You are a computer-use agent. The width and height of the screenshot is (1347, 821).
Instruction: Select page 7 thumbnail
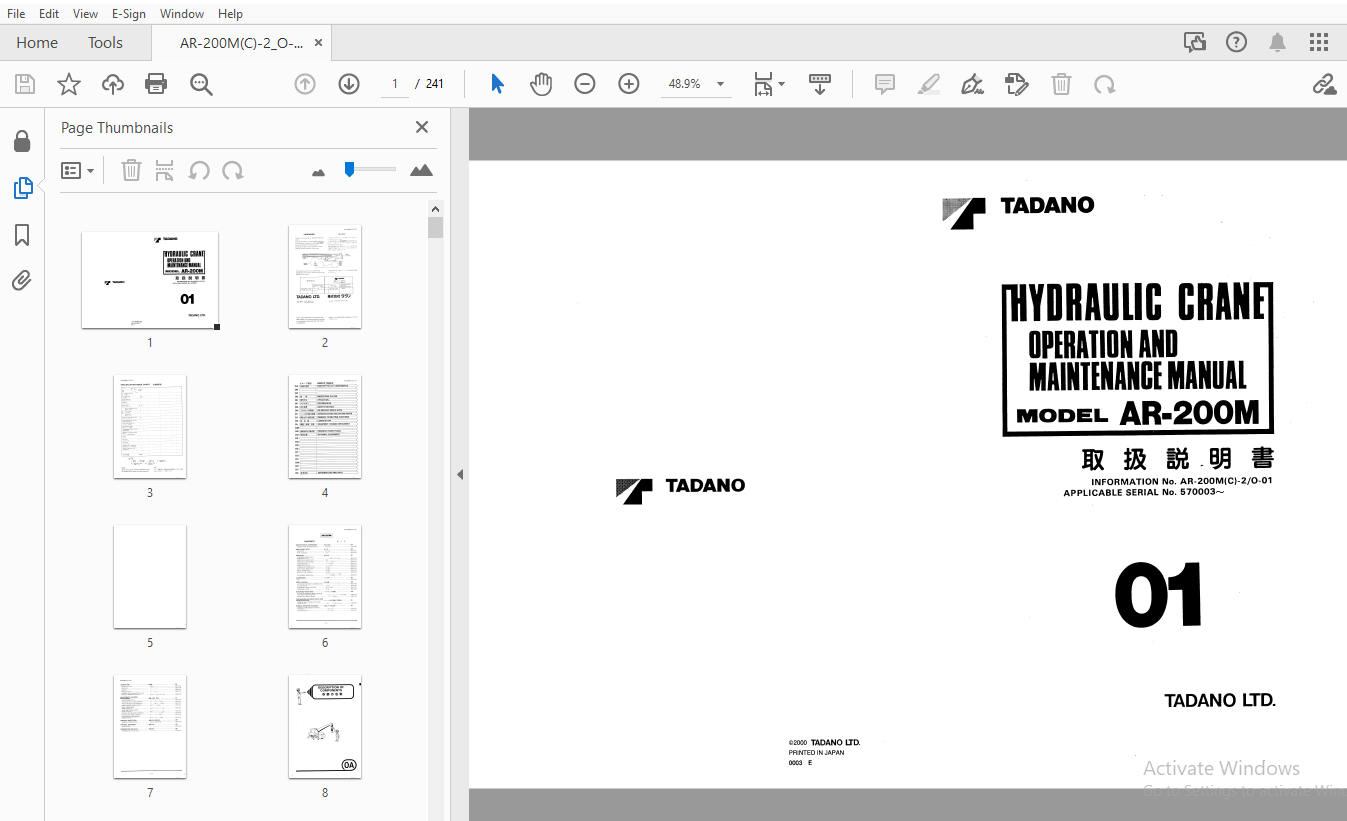tap(150, 727)
